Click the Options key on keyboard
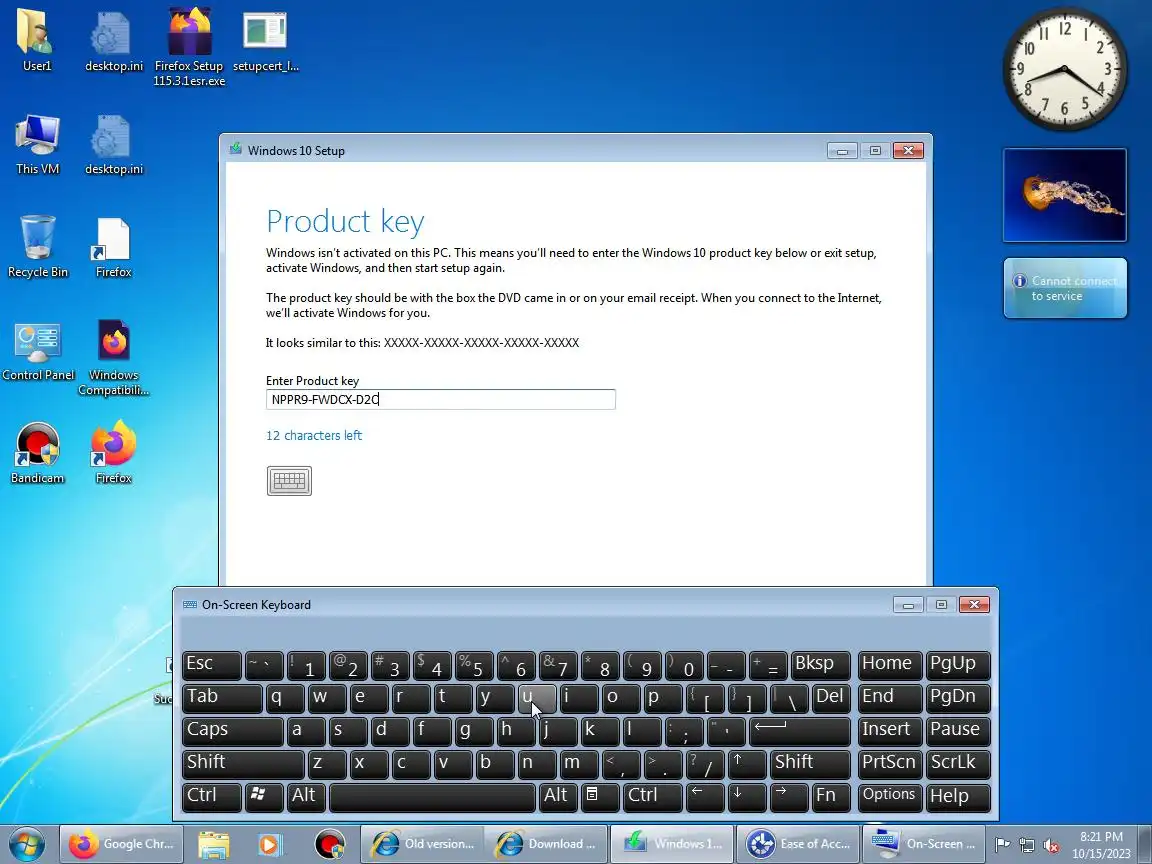The image size is (1152, 864). point(890,797)
